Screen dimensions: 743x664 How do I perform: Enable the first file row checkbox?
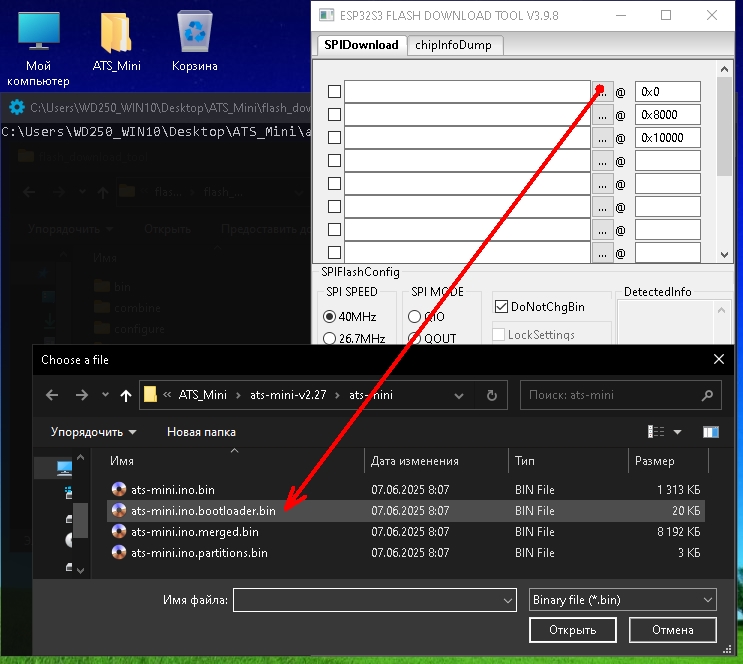[334, 92]
